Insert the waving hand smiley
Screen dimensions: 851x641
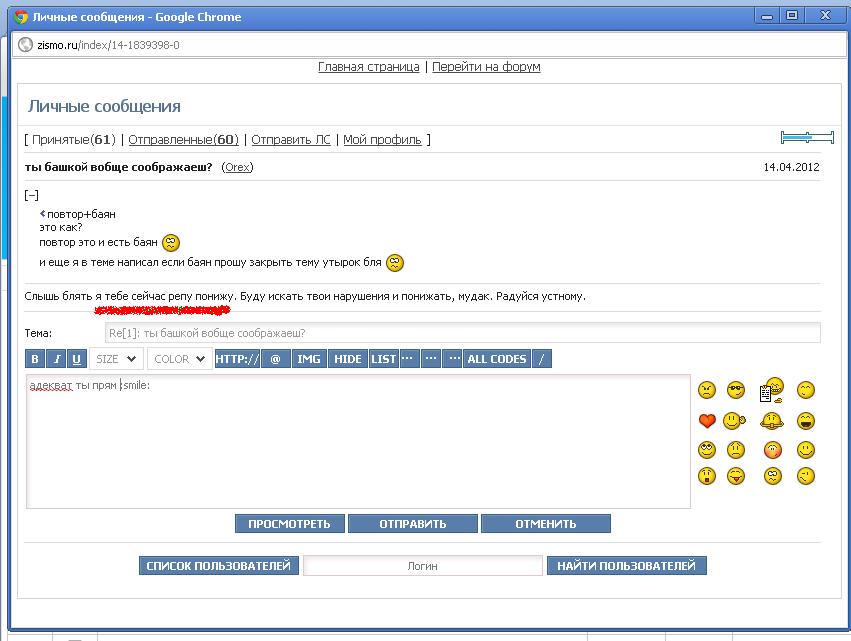(735, 421)
